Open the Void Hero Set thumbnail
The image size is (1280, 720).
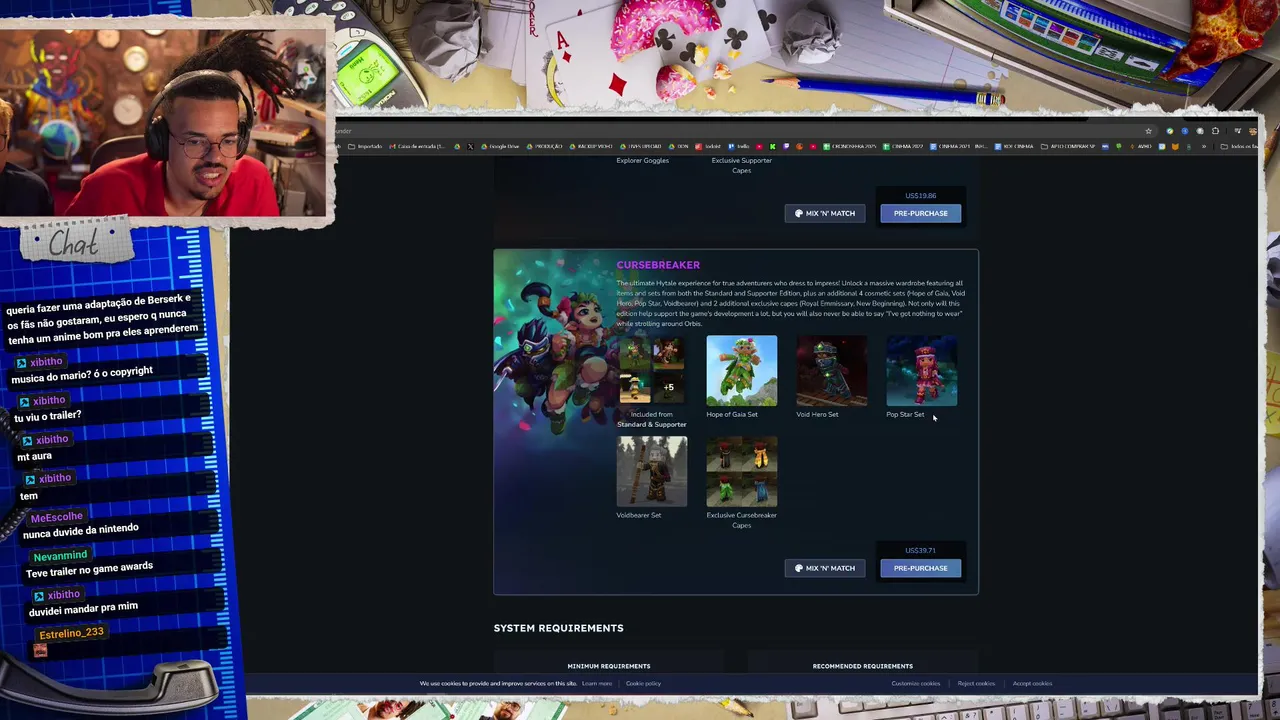(831, 371)
